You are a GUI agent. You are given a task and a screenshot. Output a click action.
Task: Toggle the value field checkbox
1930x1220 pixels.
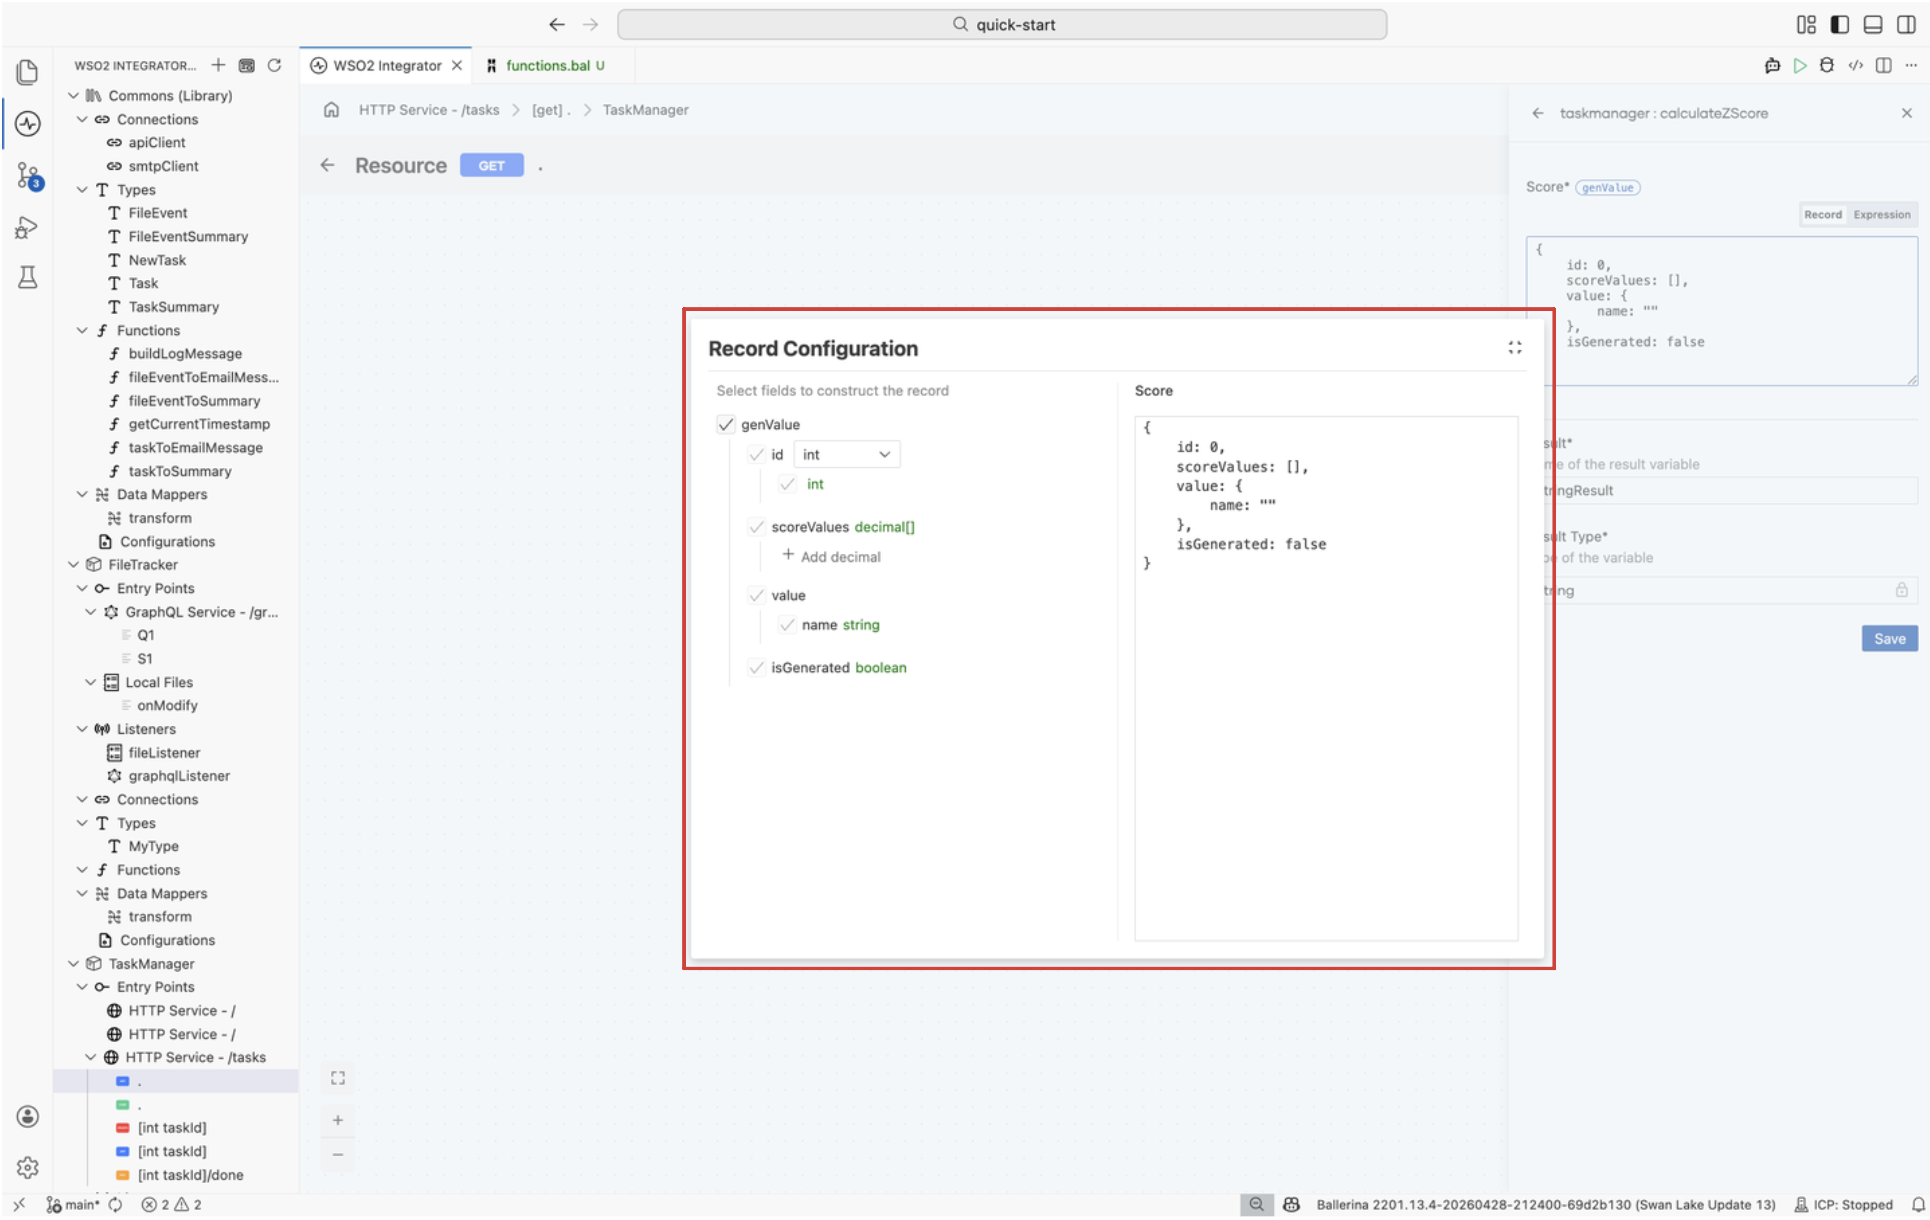point(757,596)
